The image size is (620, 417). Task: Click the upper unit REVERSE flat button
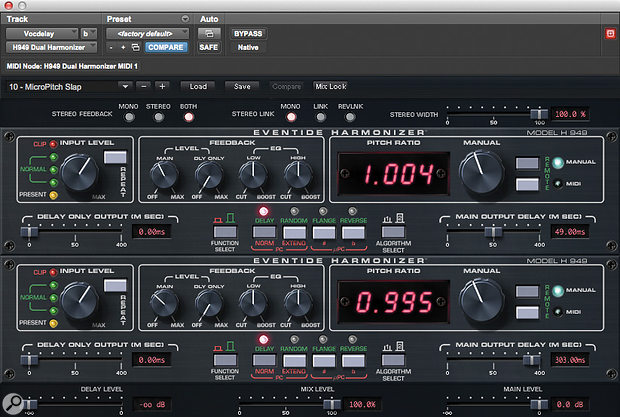pos(353,232)
